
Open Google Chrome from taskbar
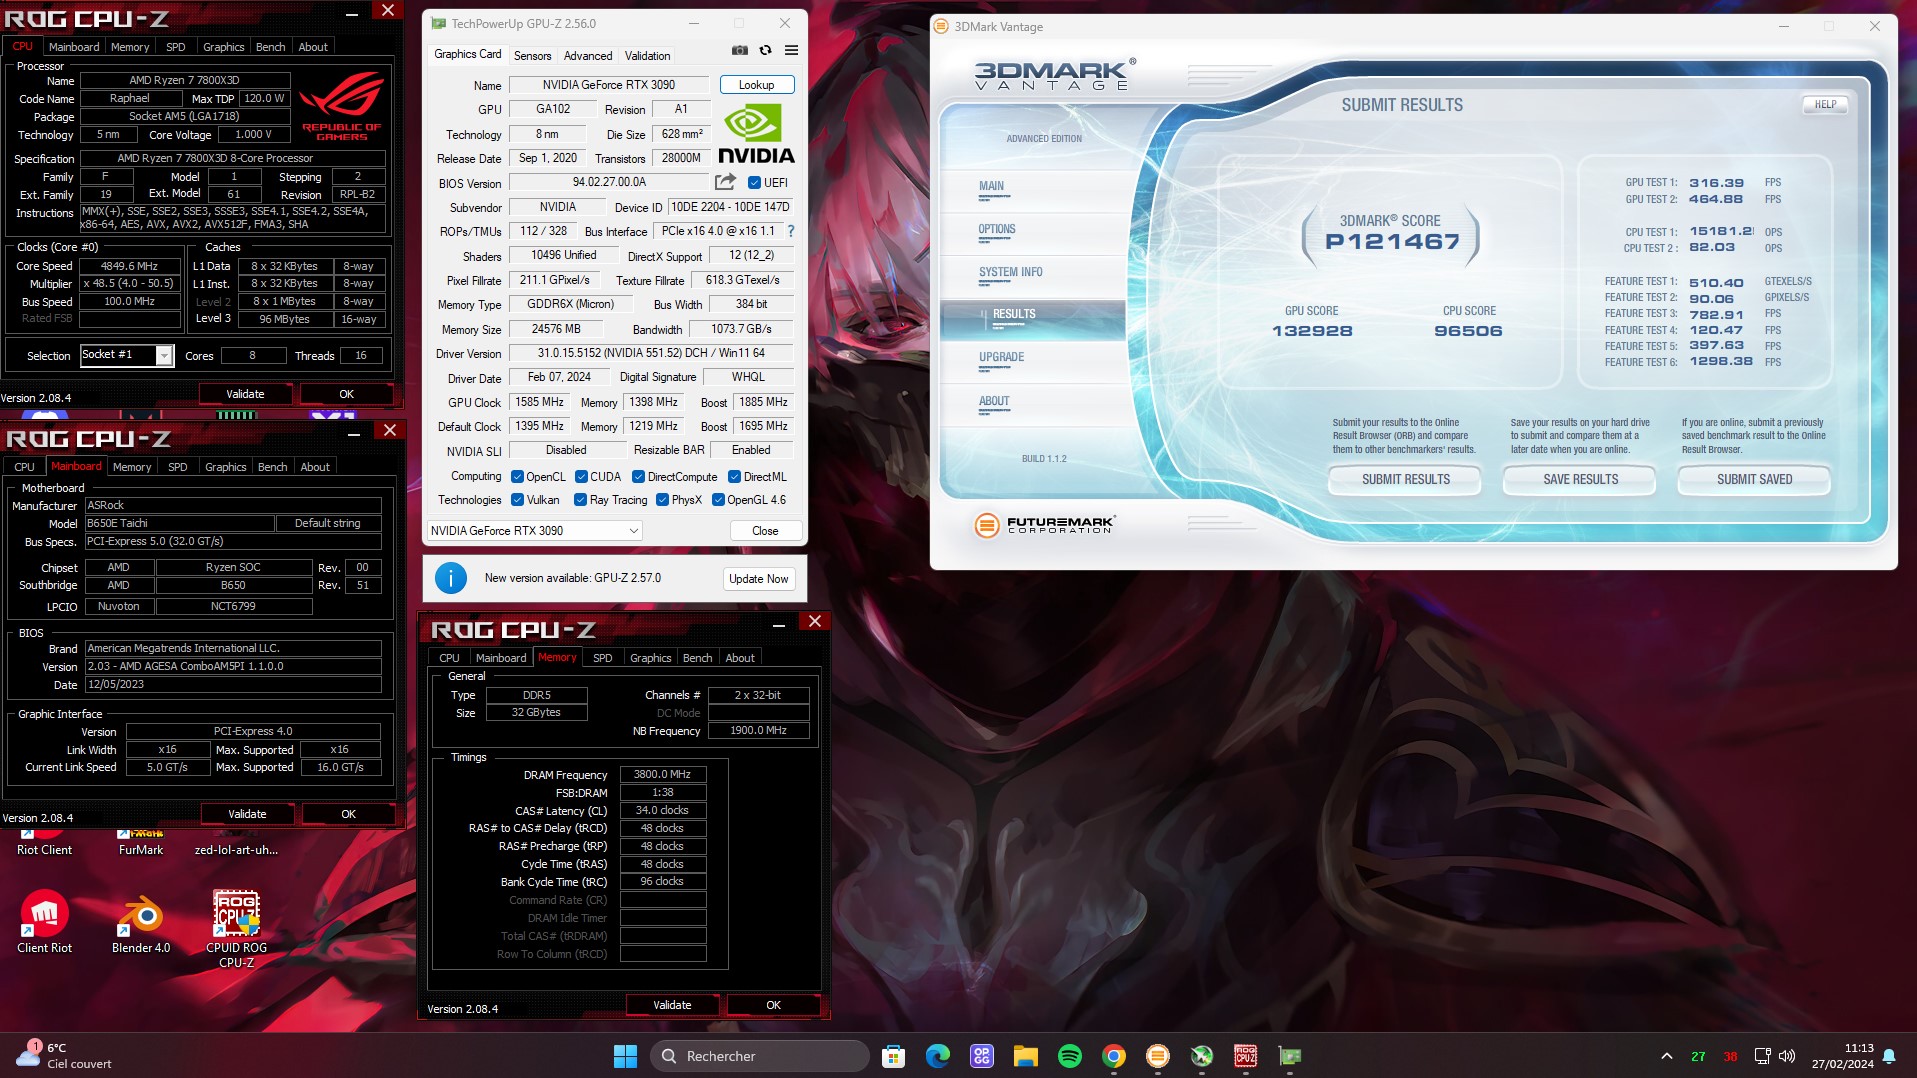coord(1113,1056)
